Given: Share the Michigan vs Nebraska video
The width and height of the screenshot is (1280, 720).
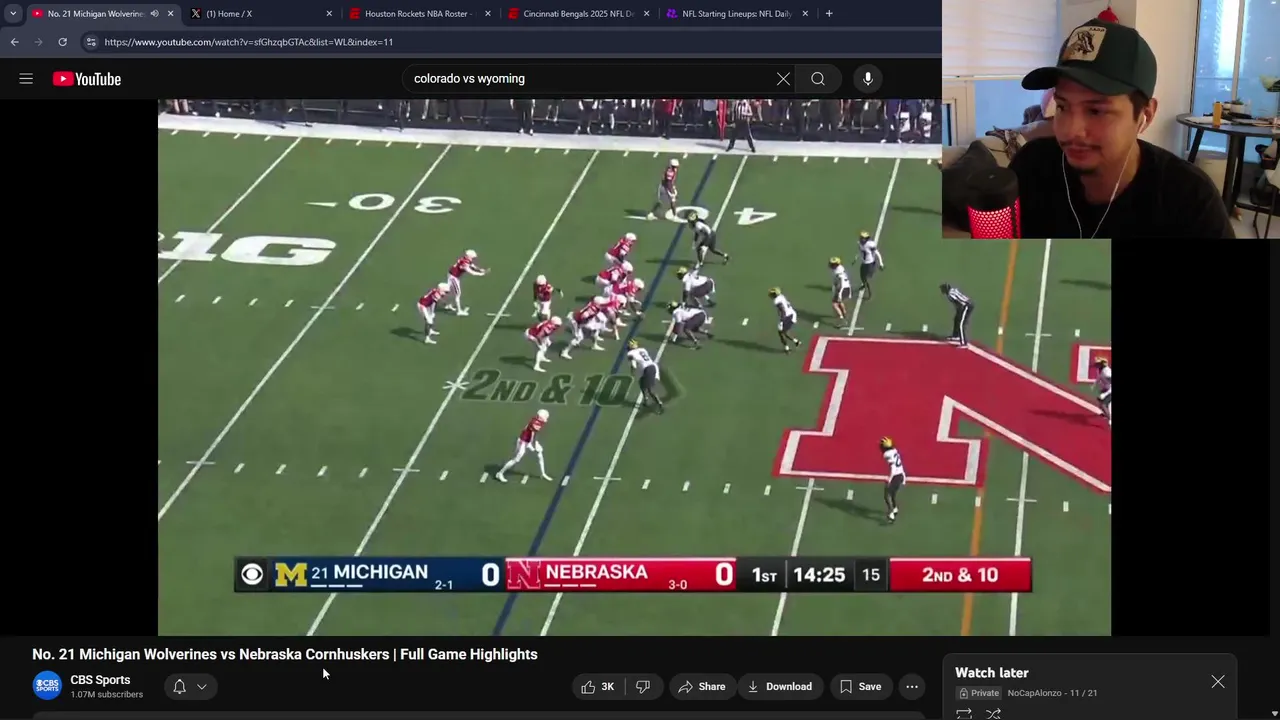Looking at the screenshot, I should (x=702, y=686).
